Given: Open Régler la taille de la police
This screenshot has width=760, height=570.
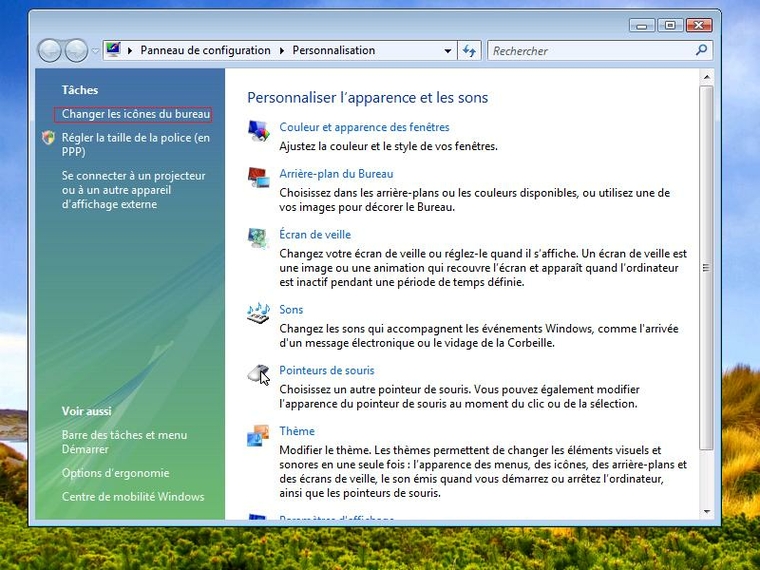Looking at the screenshot, I should coord(136,144).
